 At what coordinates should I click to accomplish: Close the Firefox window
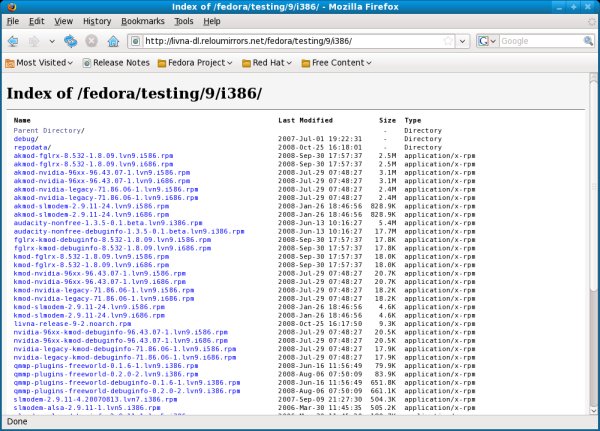click(x=588, y=7)
